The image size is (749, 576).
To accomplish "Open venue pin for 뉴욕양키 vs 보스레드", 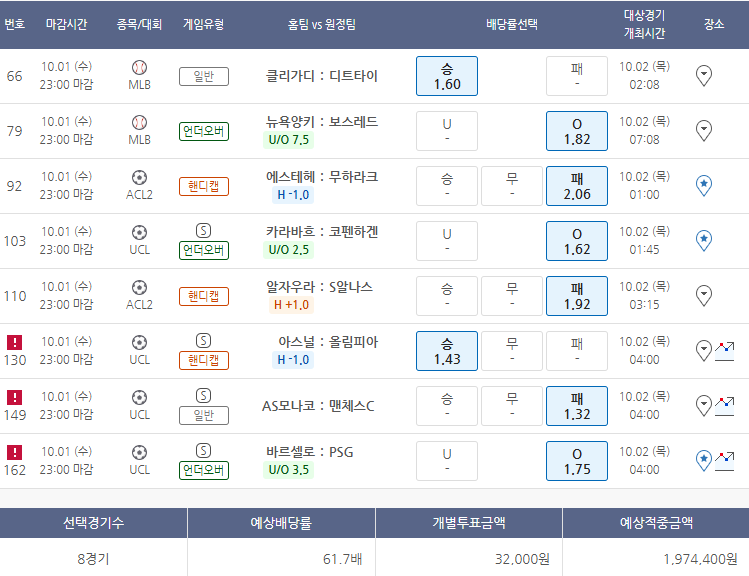I will (703, 130).
